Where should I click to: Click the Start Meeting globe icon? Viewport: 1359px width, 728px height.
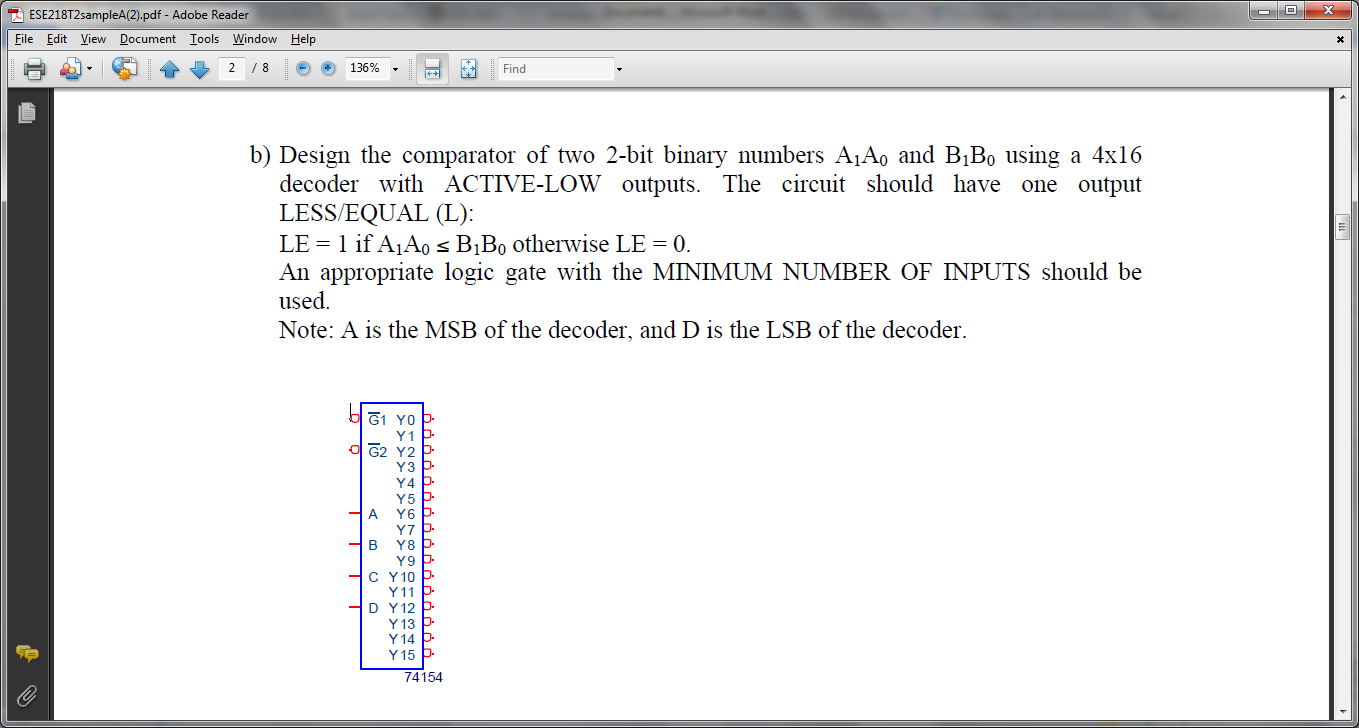[124, 69]
